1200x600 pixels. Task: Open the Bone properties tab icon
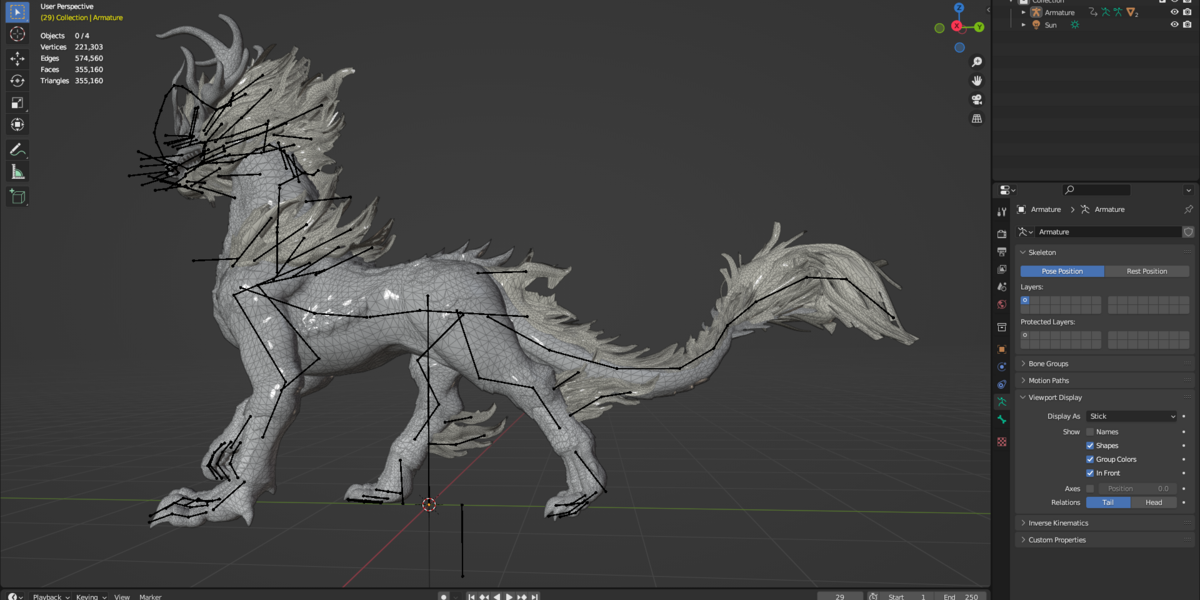coord(1002,420)
